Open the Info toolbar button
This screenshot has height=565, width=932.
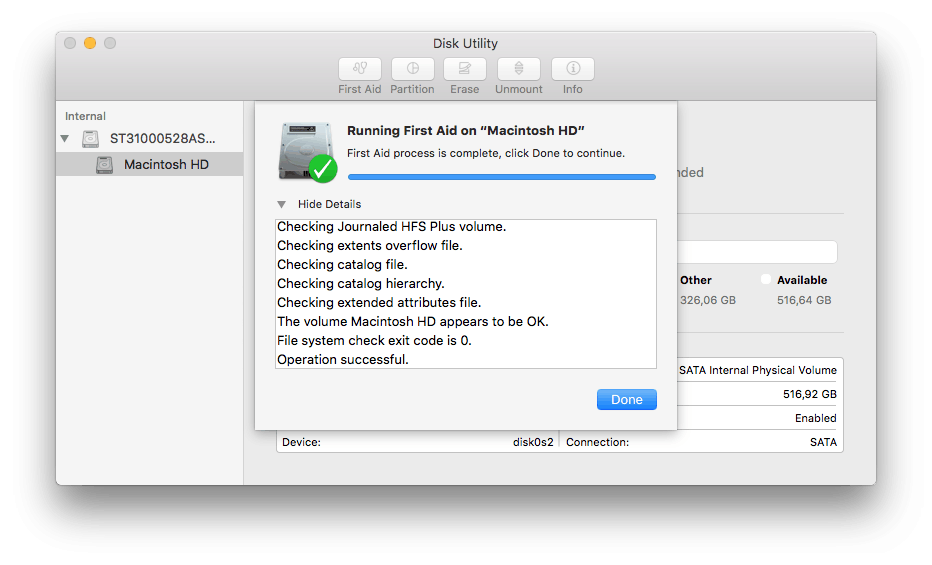click(572, 69)
